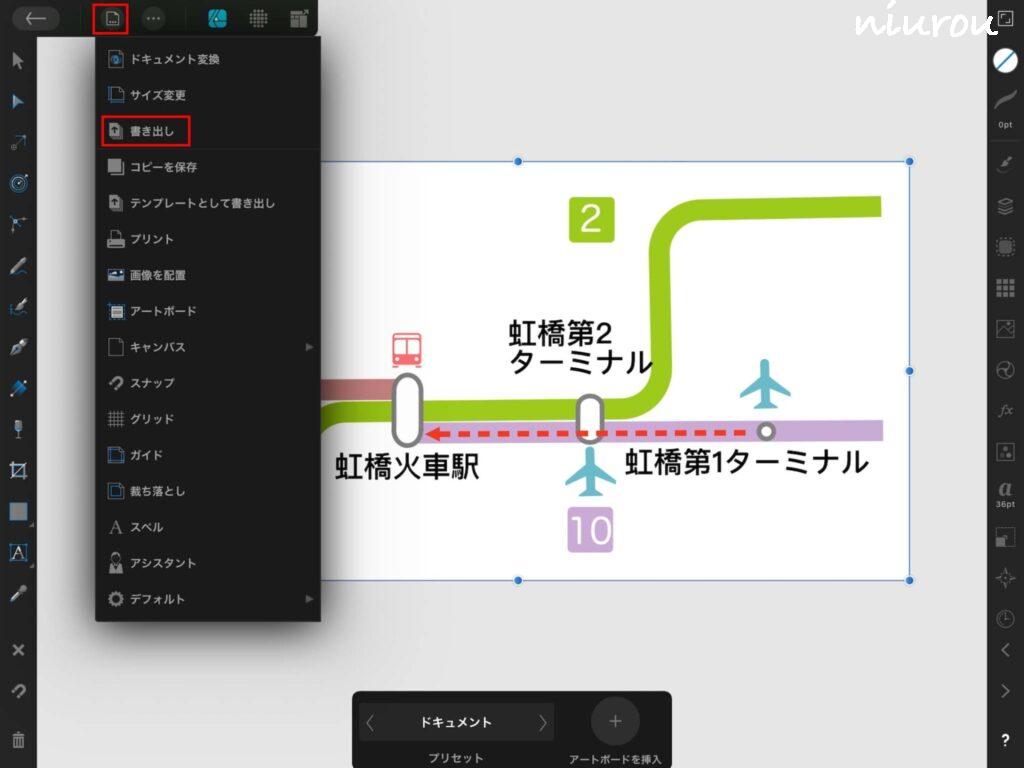Screen dimensions: 1024x768
Task: Go to next preset with right chevron
Action: pyautogui.click(x=543, y=722)
